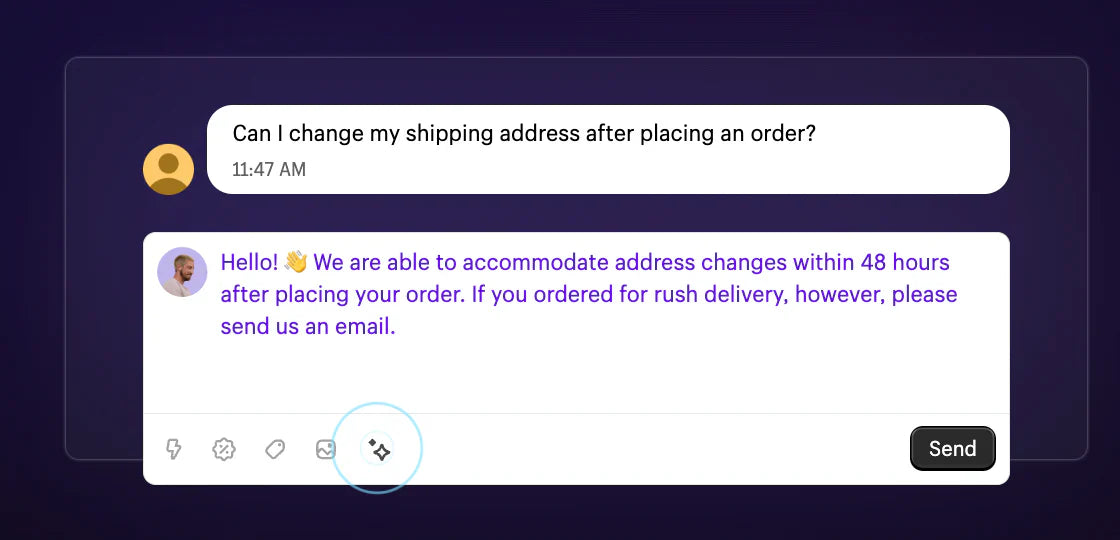Click the waving hand emoji in the draft
The width and height of the screenshot is (1120, 540).
[296, 263]
